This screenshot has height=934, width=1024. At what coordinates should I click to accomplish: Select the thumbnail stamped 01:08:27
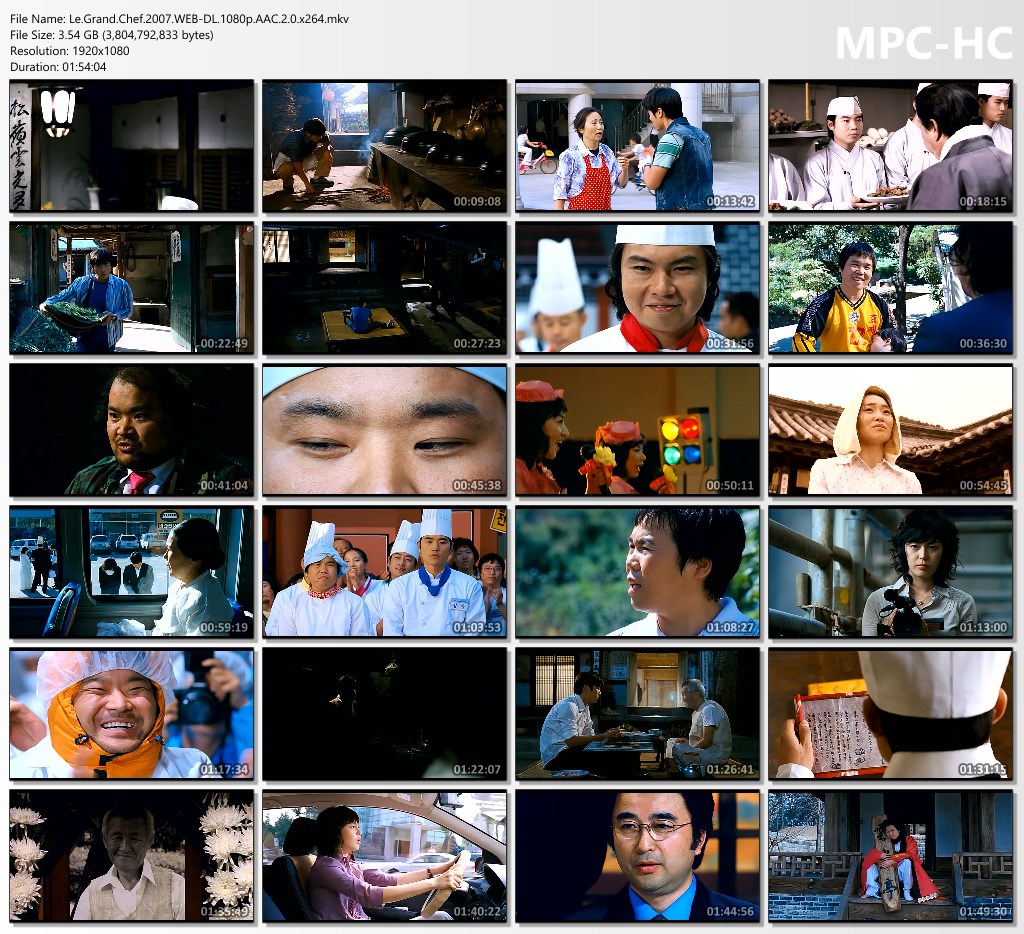[637, 572]
